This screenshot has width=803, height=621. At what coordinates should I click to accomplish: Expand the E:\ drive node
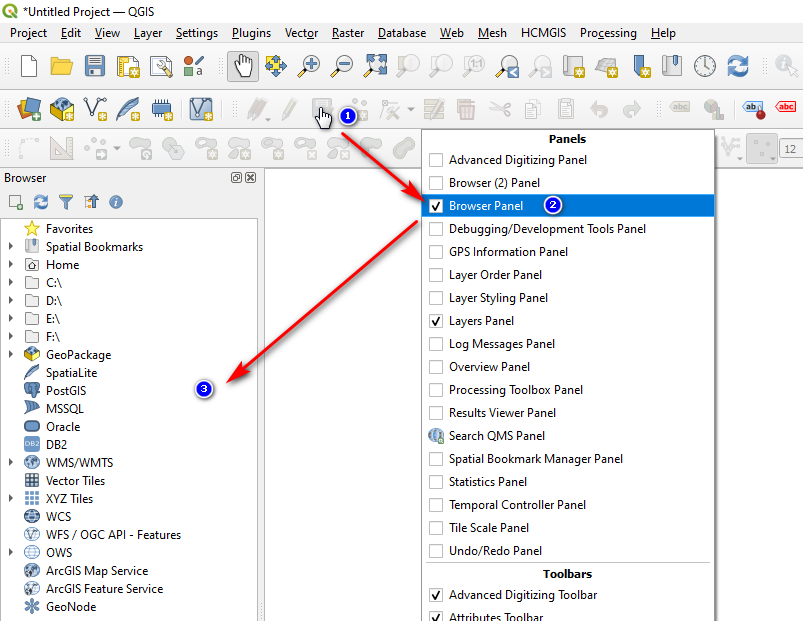(11, 318)
